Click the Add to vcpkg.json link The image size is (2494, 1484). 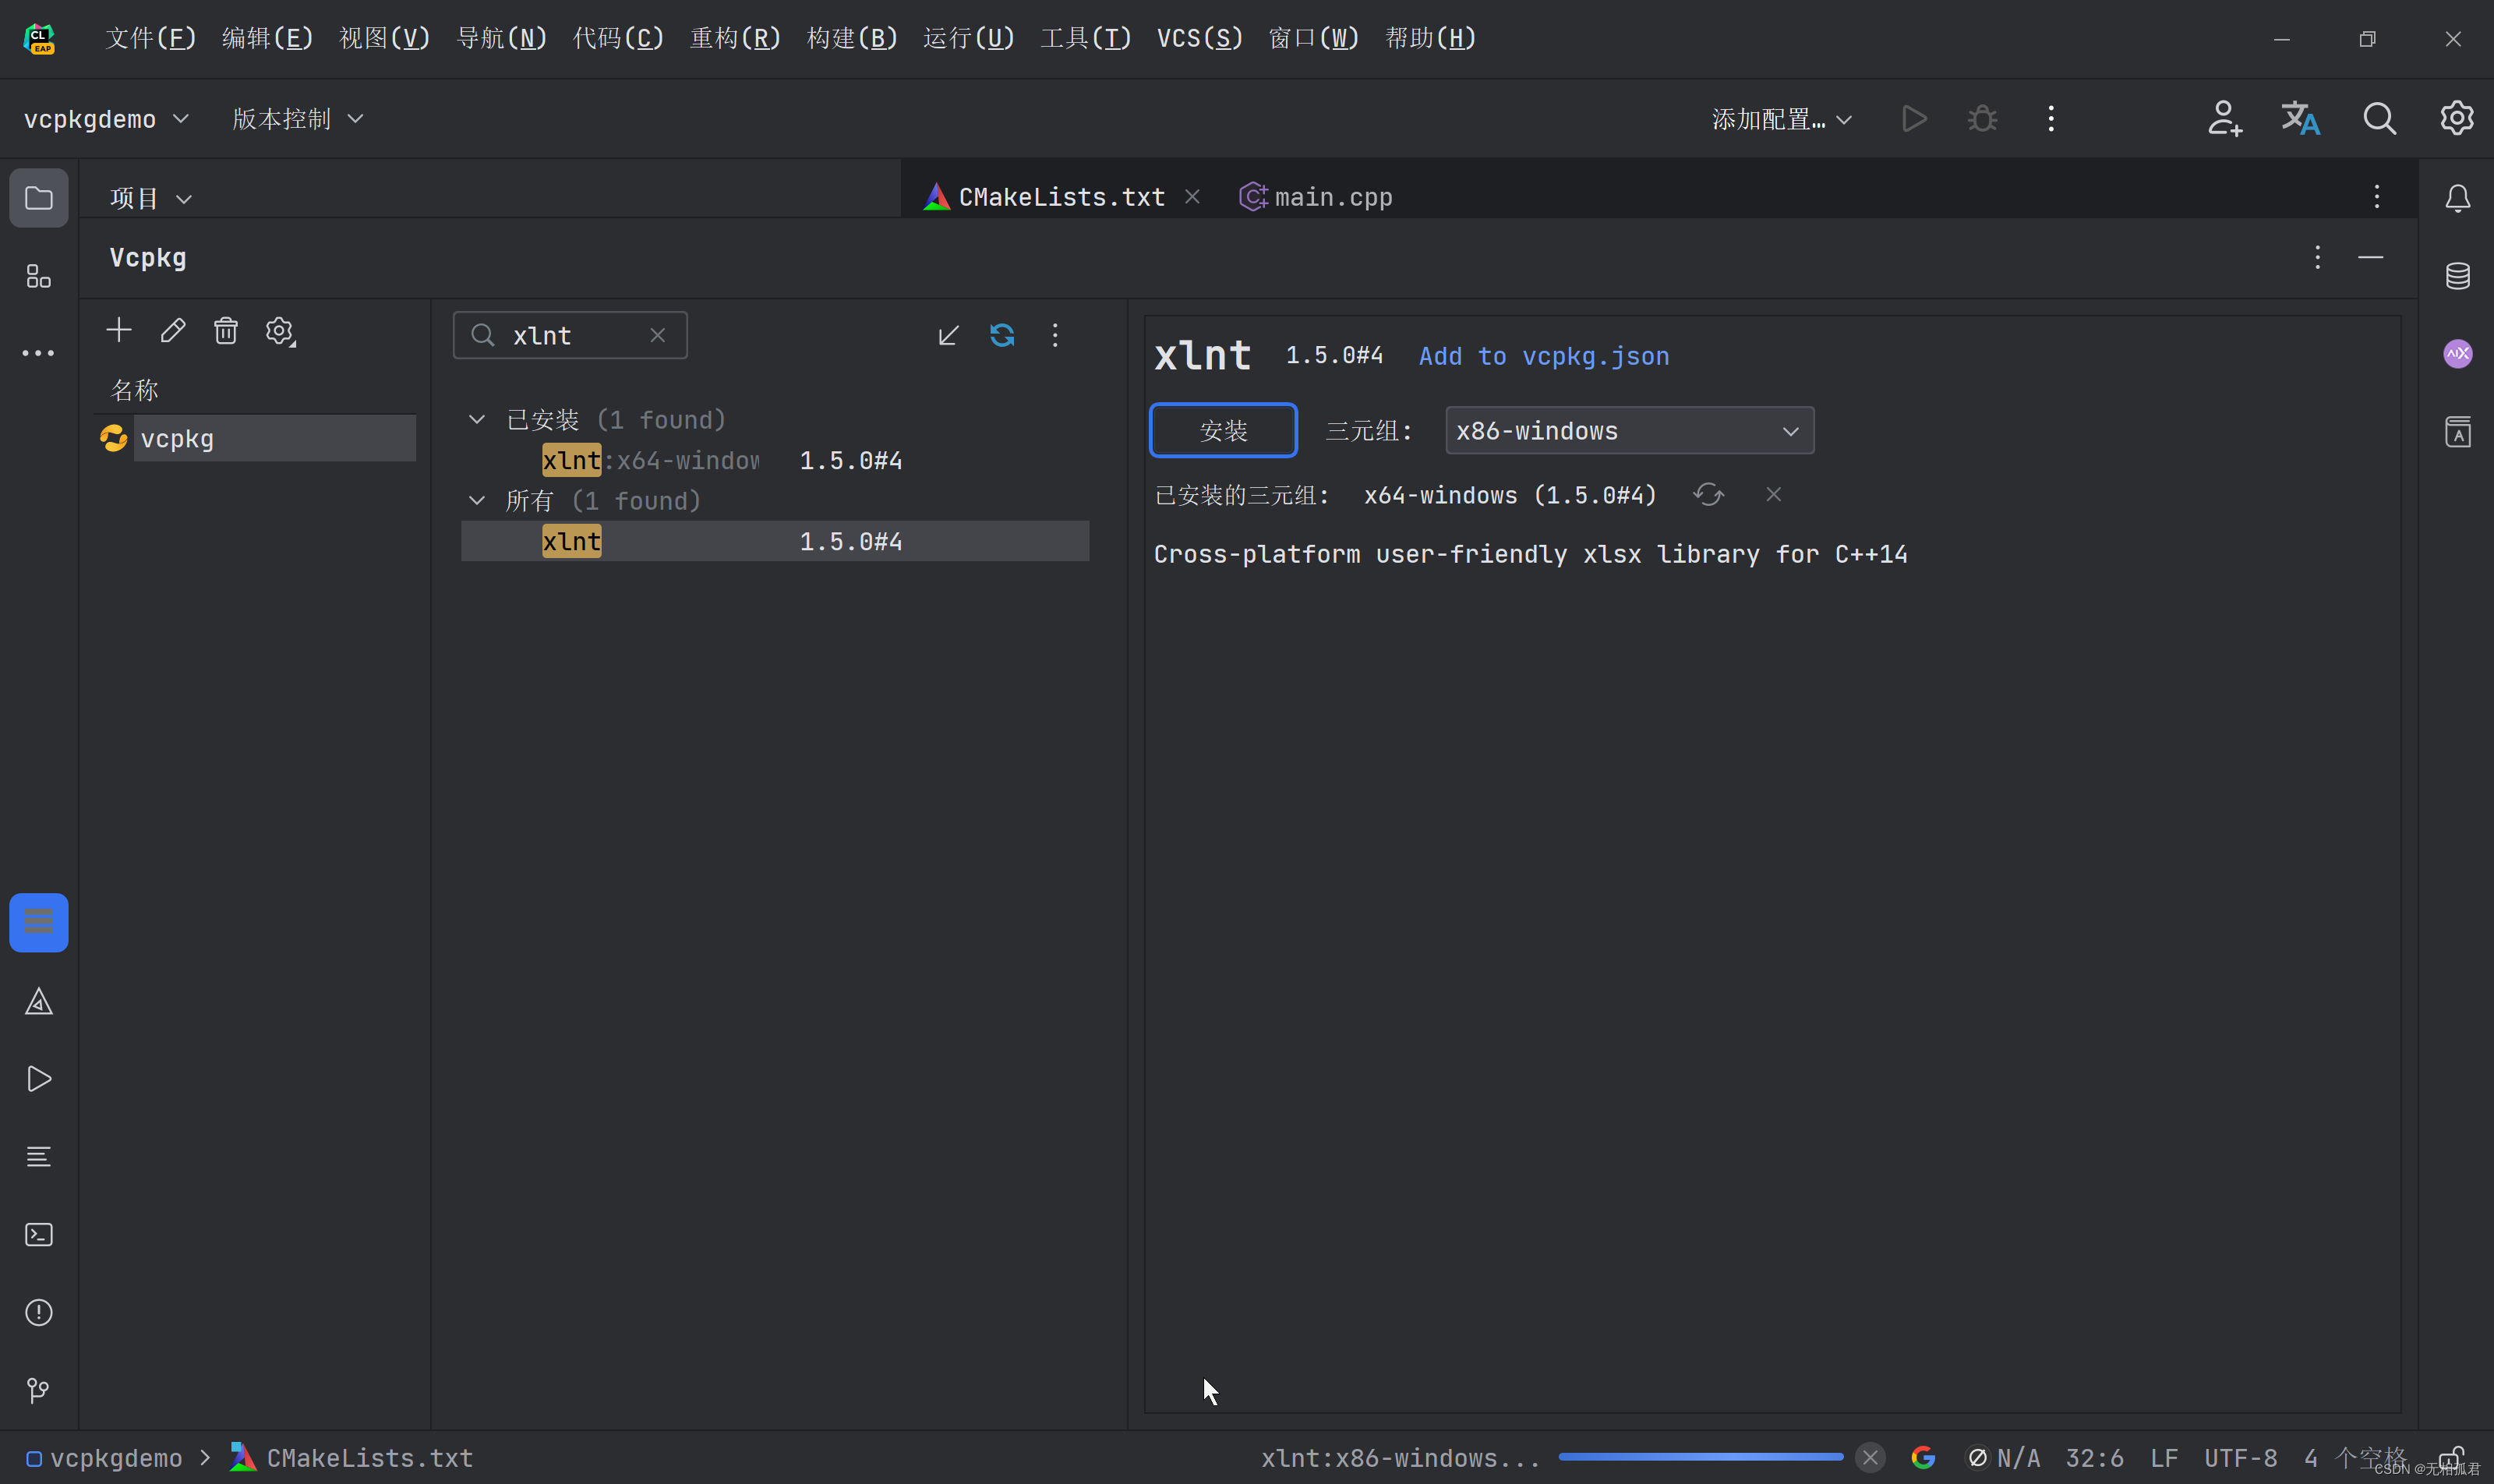click(1543, 356)
